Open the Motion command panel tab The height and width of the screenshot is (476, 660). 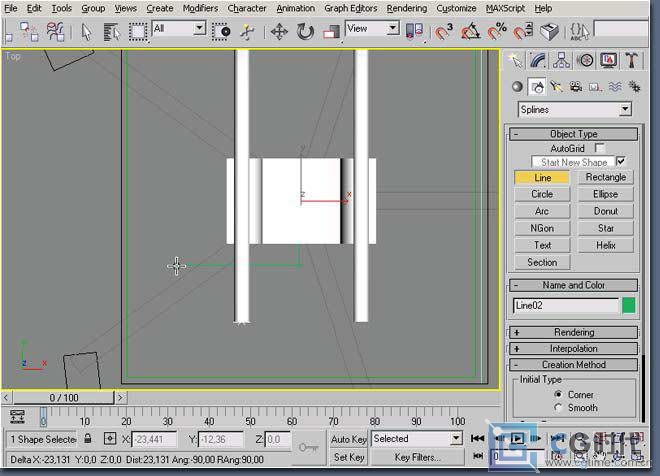click(x=585, y=61)
